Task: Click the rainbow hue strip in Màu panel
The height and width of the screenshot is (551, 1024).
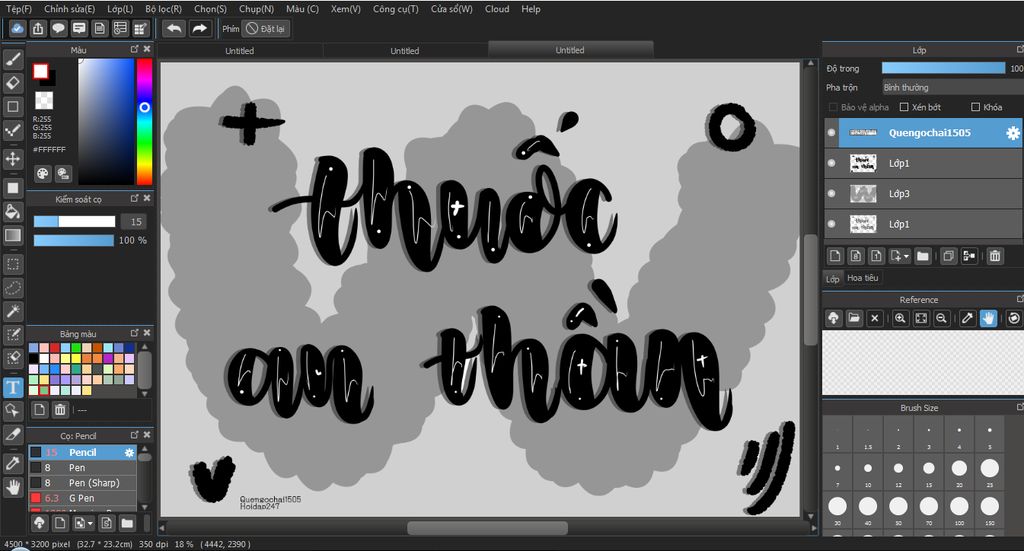Action: 144,121
